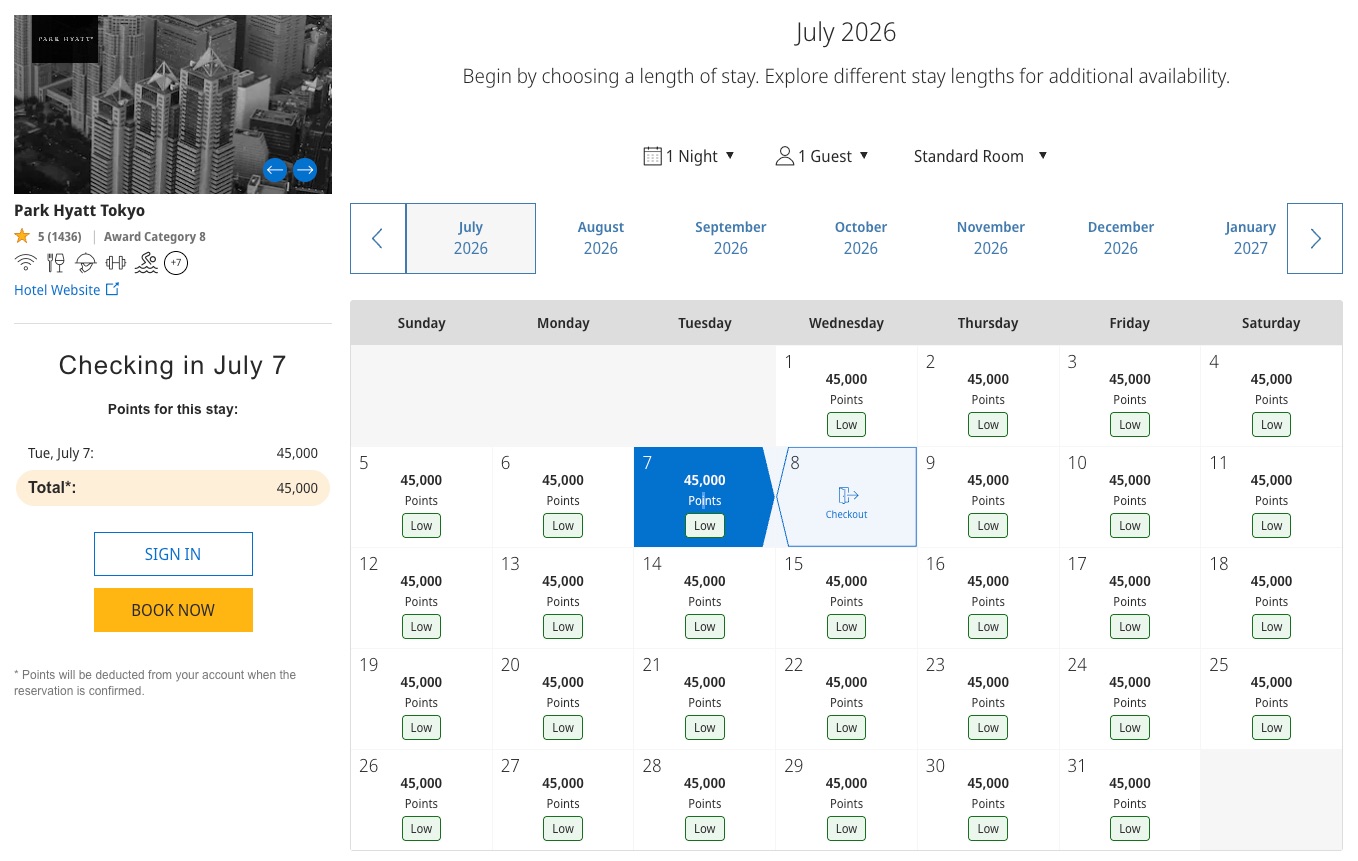Click the 5 (1436) reviews rating

[59, 237]
